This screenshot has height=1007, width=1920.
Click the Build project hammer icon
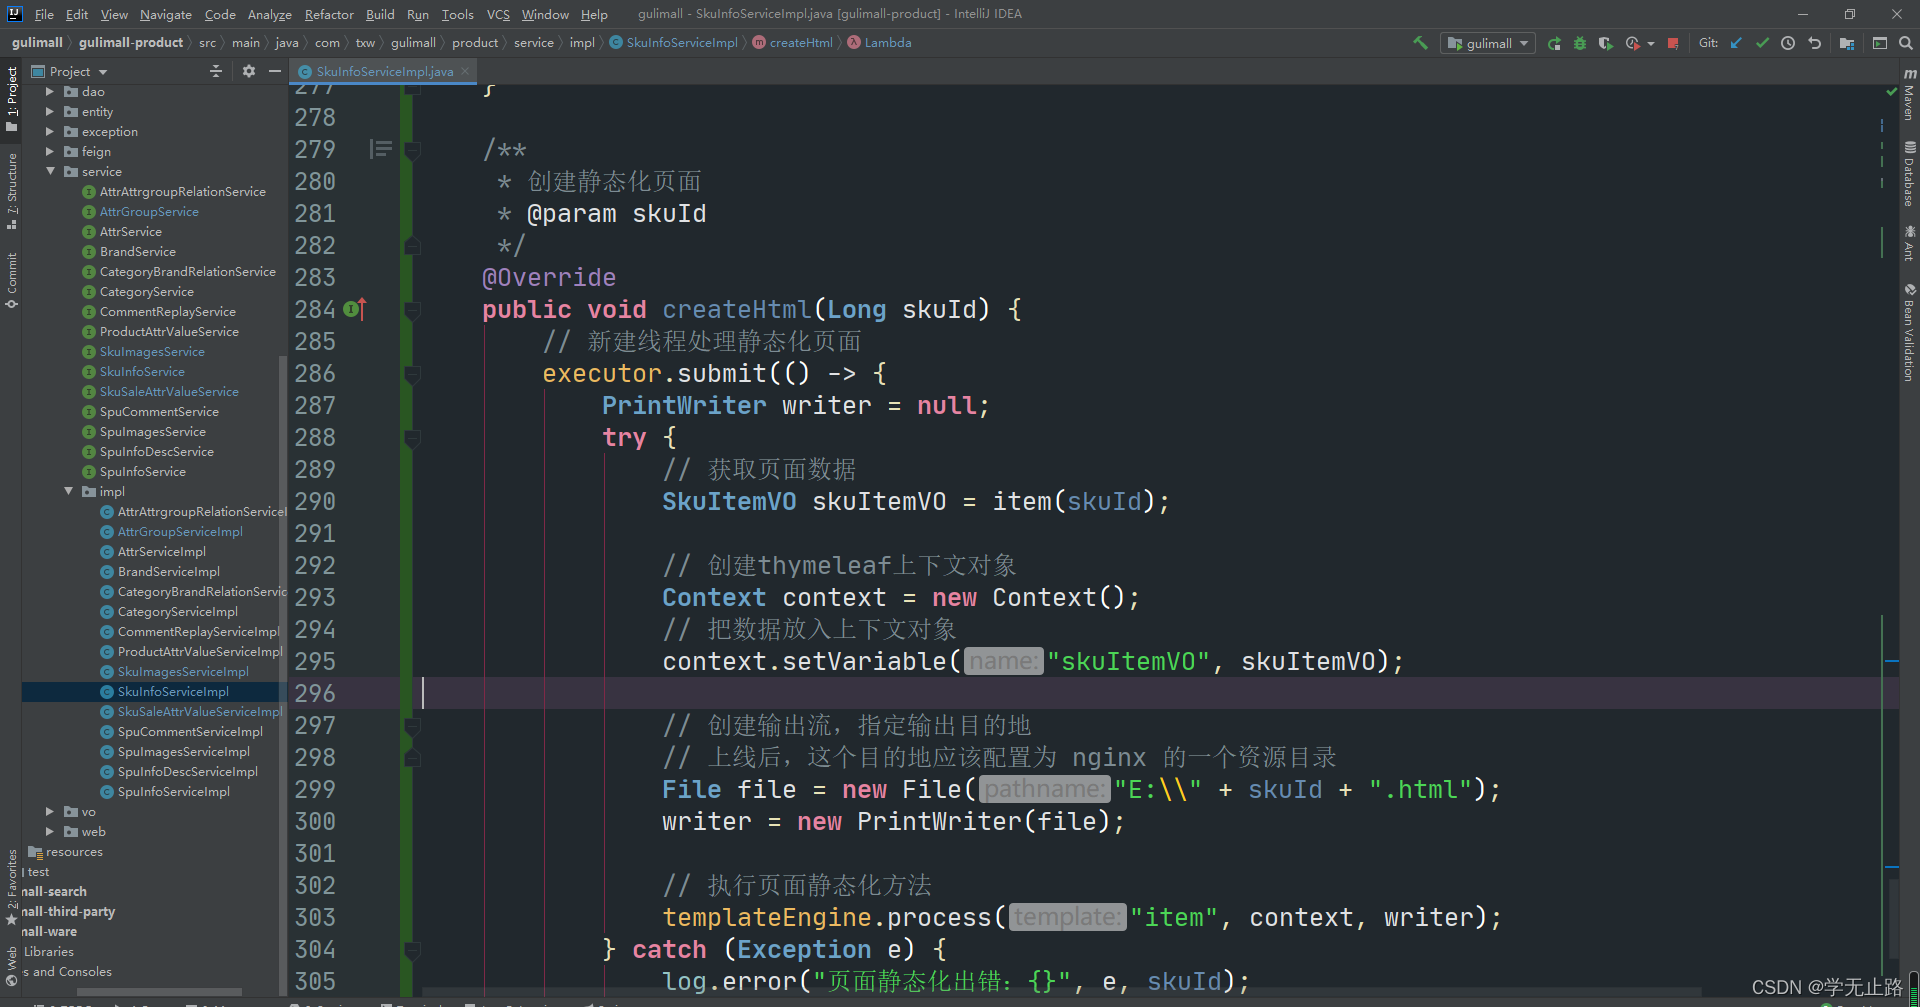point(1420,43)
